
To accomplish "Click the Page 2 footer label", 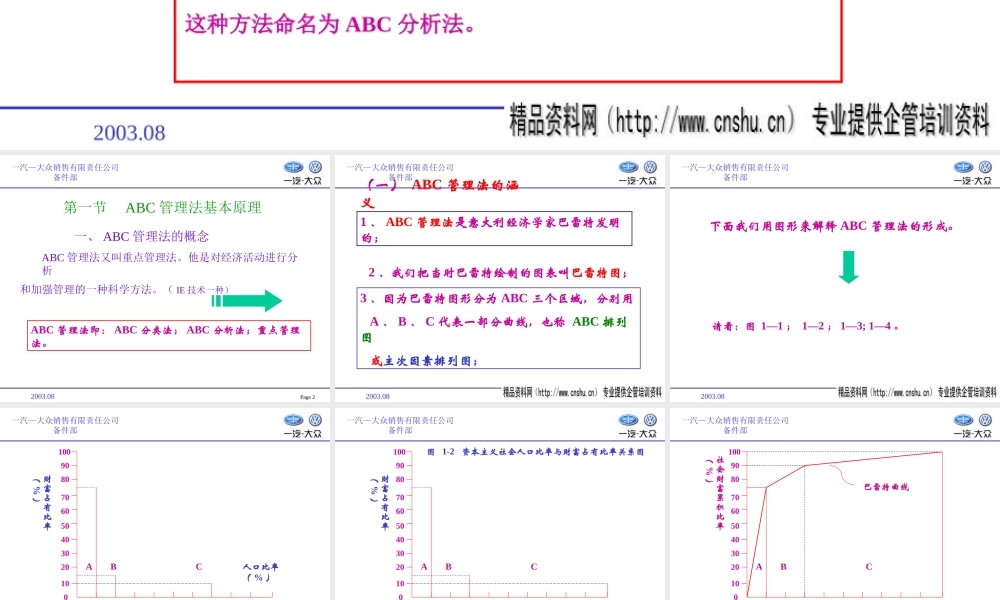I will (307, 397).
